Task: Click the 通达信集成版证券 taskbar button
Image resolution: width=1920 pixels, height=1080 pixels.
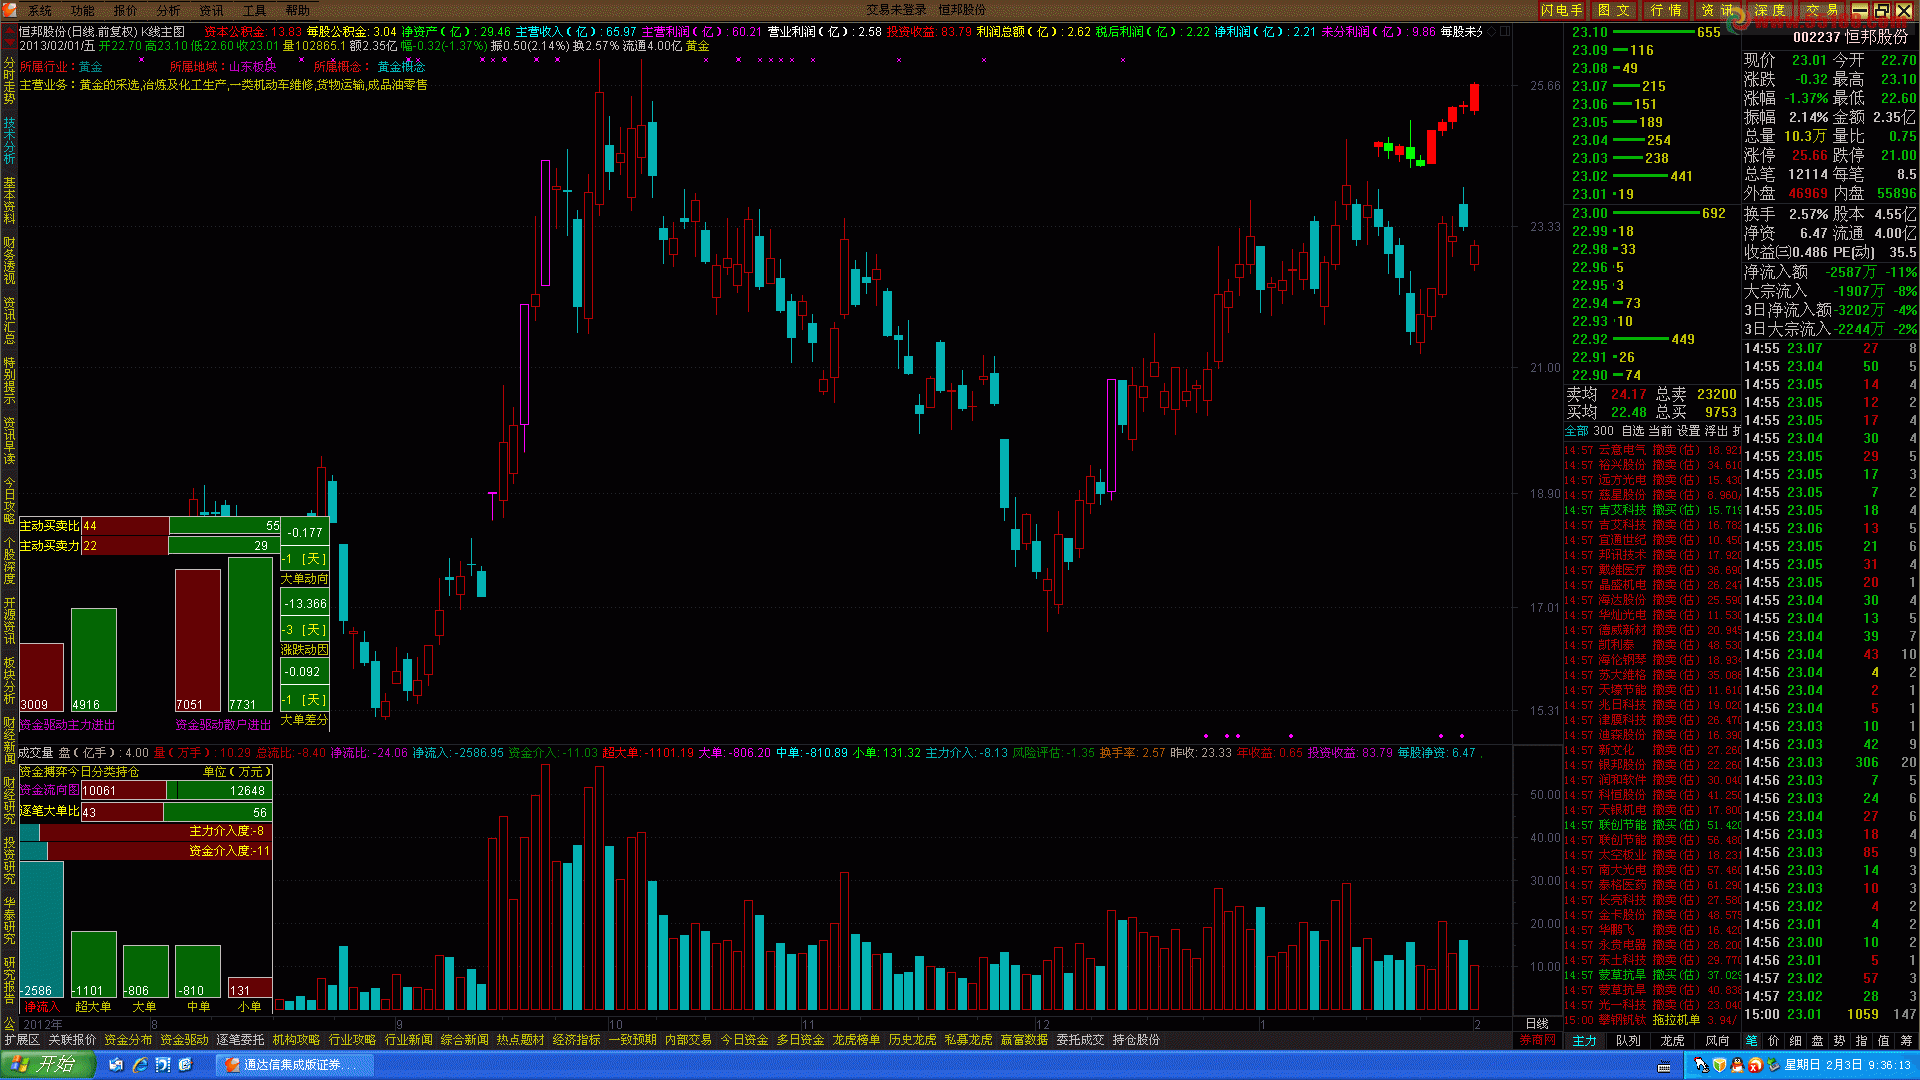Action: 295,1065
